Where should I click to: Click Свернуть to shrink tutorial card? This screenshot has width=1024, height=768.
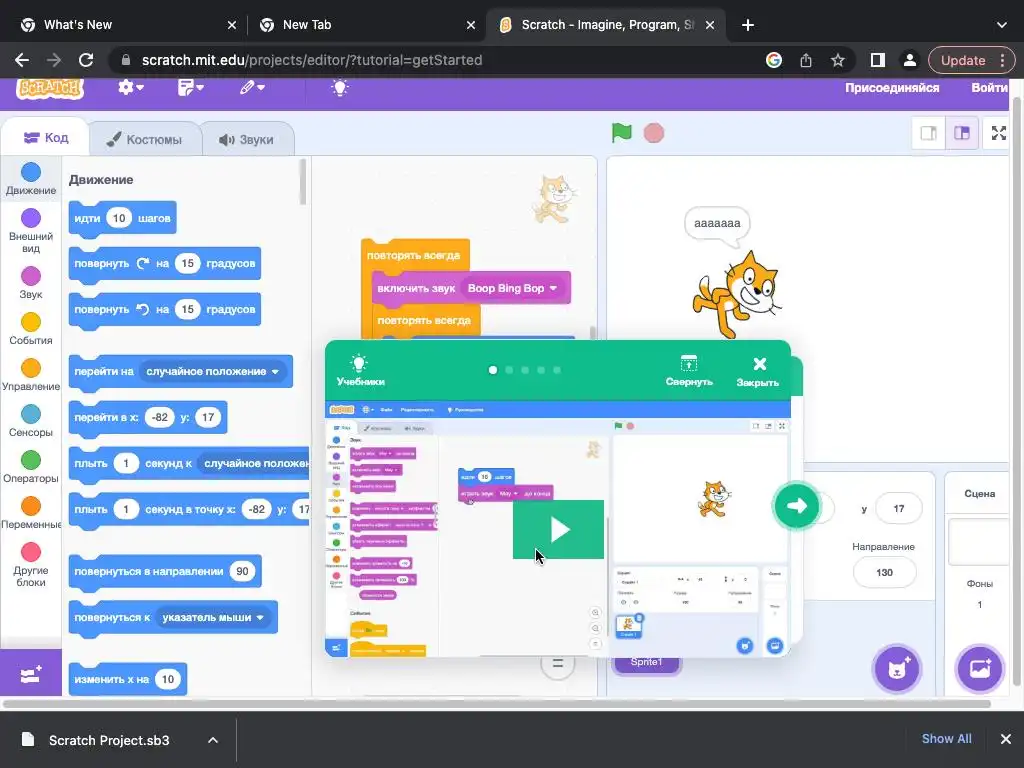688,370
